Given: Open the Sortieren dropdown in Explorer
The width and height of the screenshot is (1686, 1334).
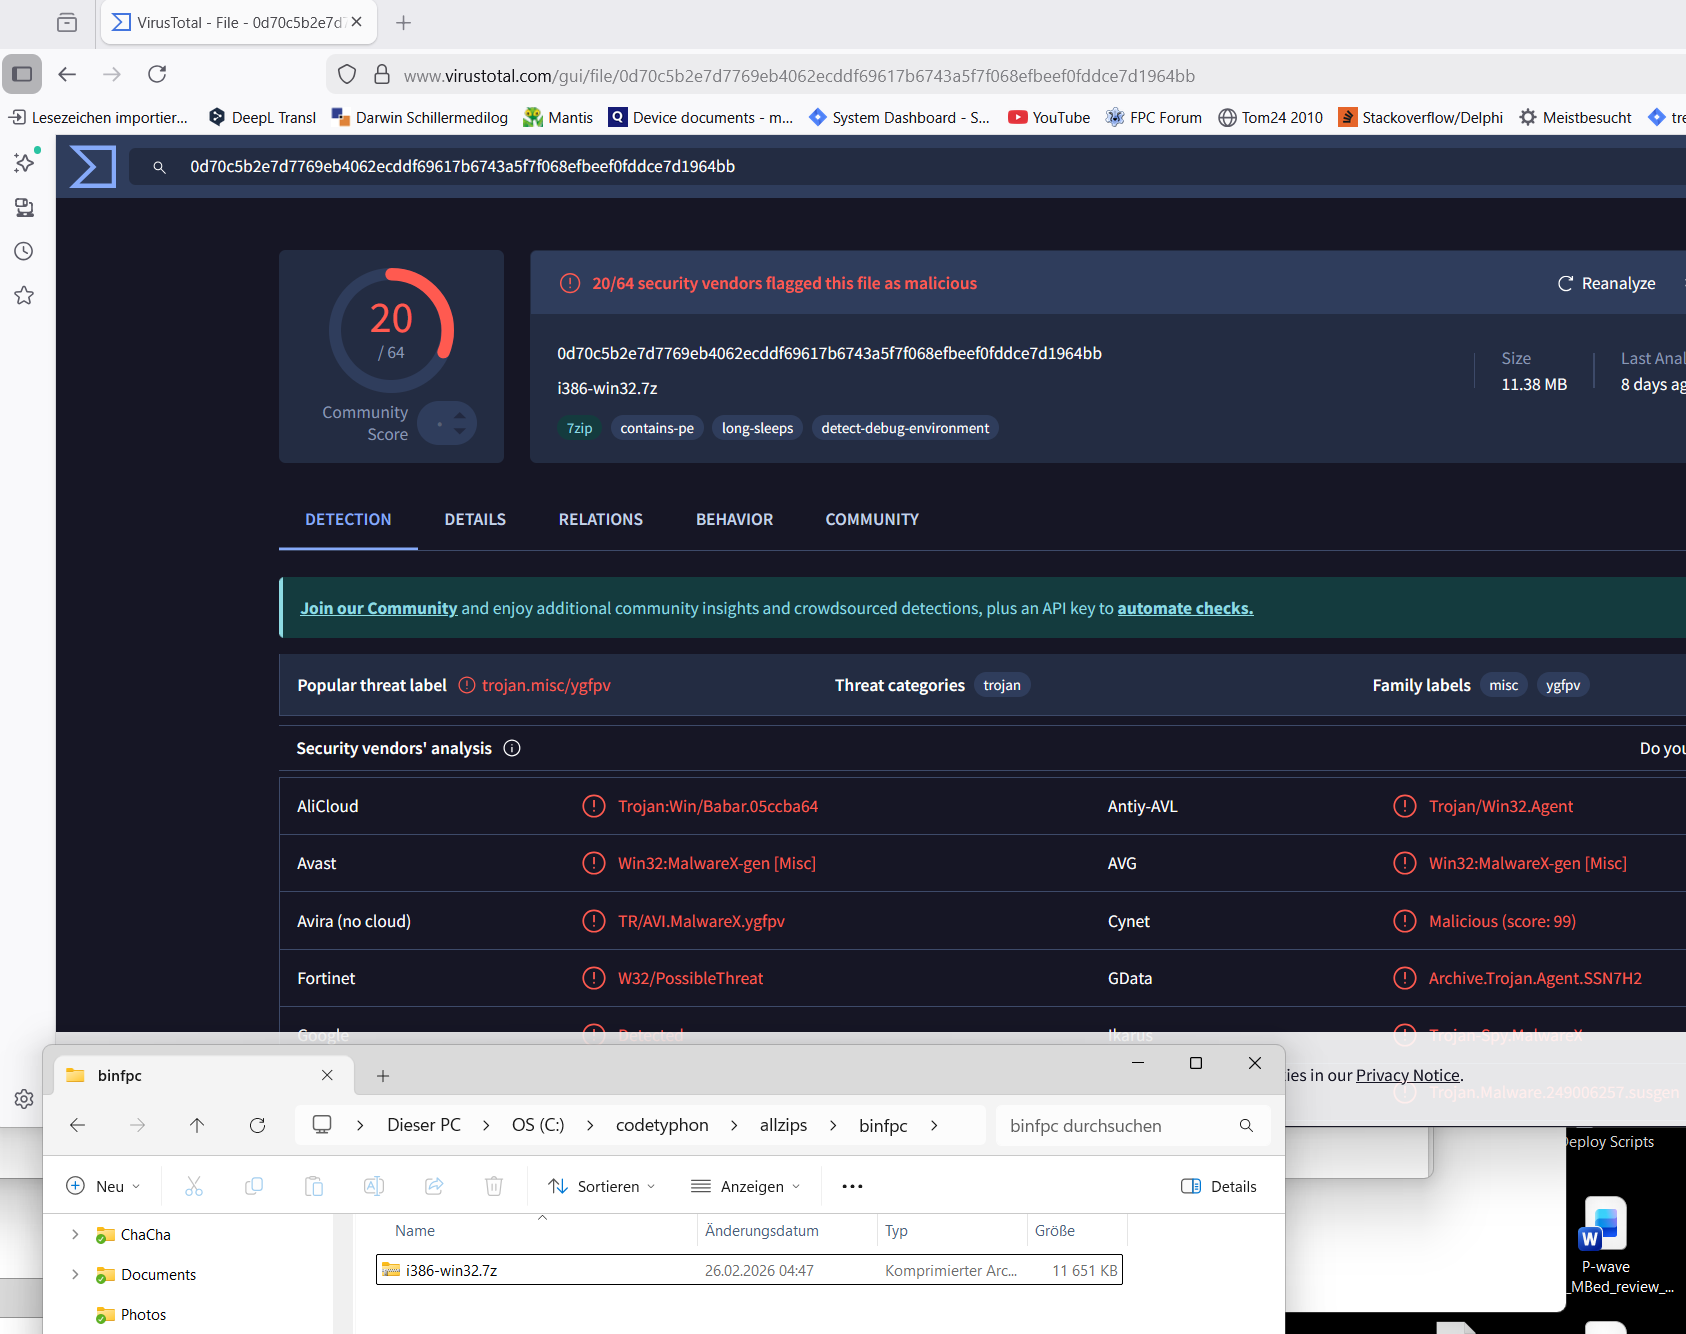Looking at the screenshot, I should [x=602, y=1186].
